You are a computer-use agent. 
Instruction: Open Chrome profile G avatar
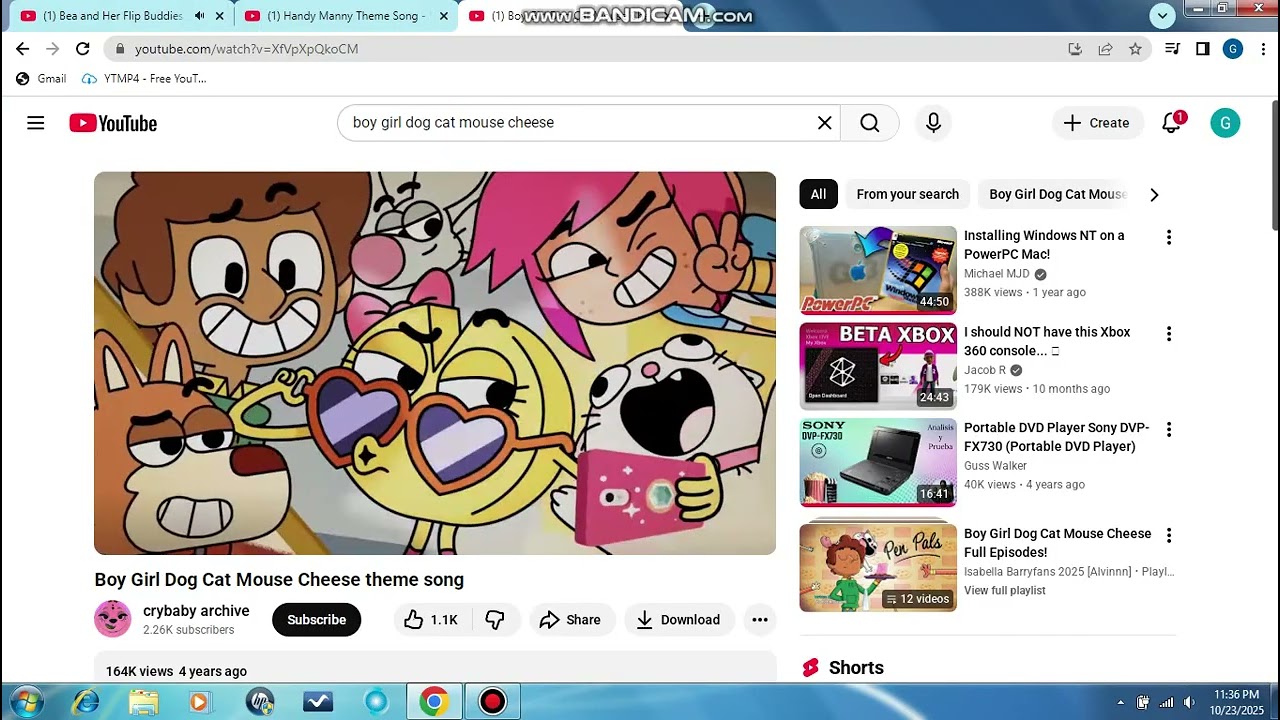click(1233, 48)
